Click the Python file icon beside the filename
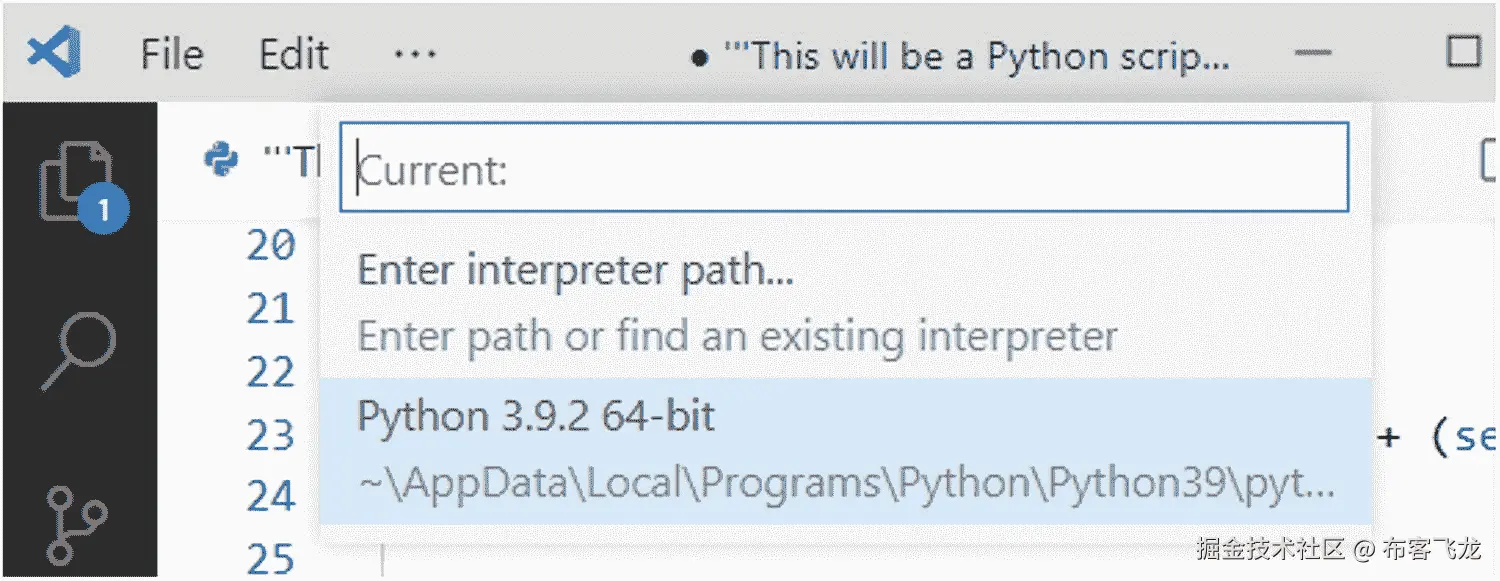 click(222, 158)
